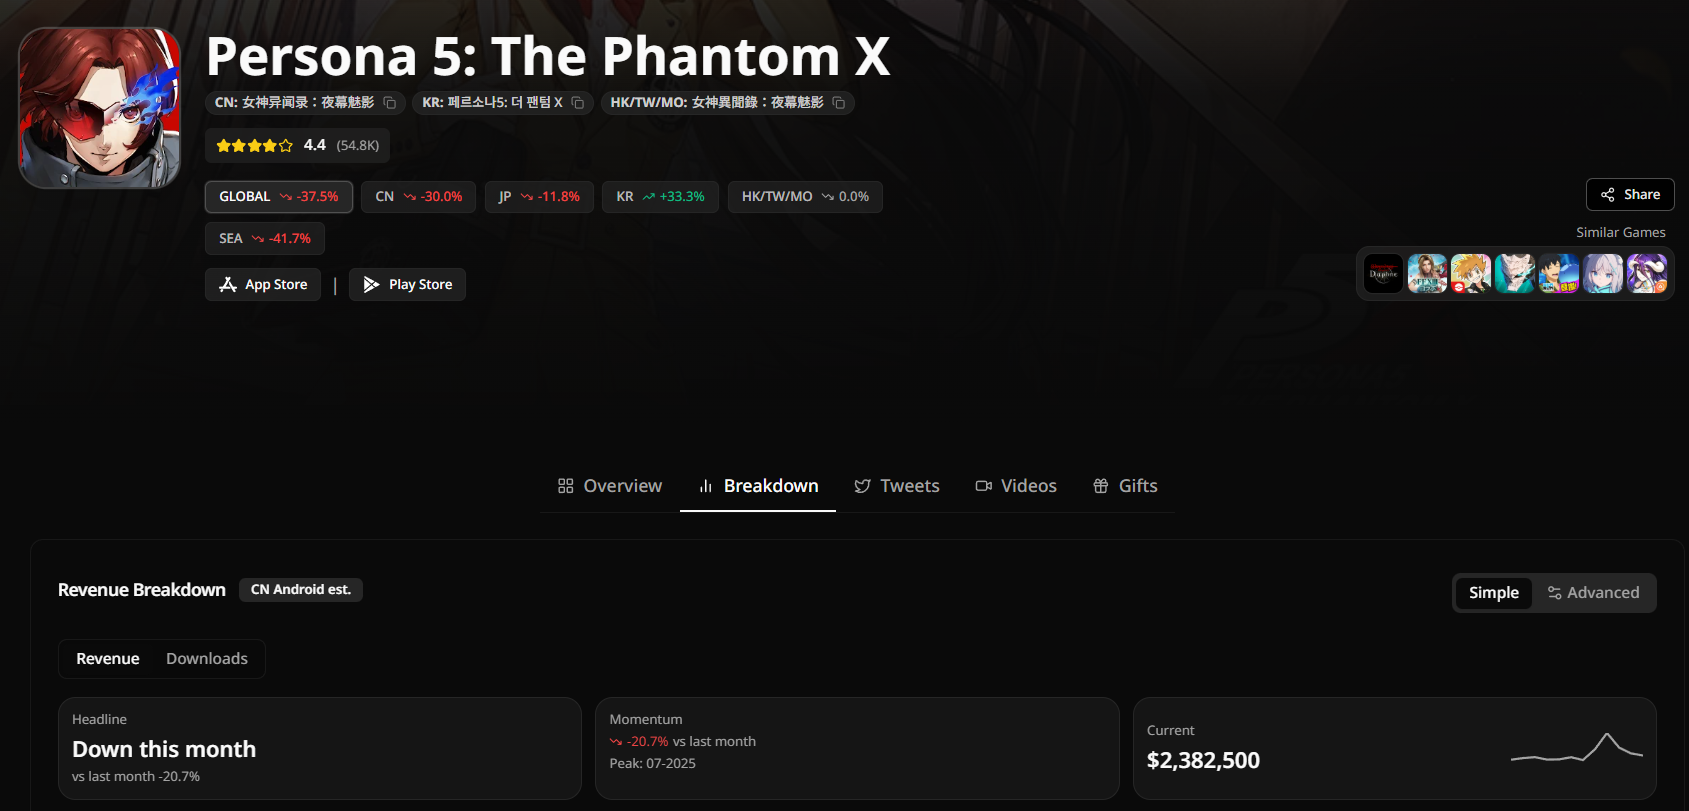Click the Current revenue sparkline chart
Image resolution: width=1689 pixels, height=811 pixels.
click(x=1577, y=748)
